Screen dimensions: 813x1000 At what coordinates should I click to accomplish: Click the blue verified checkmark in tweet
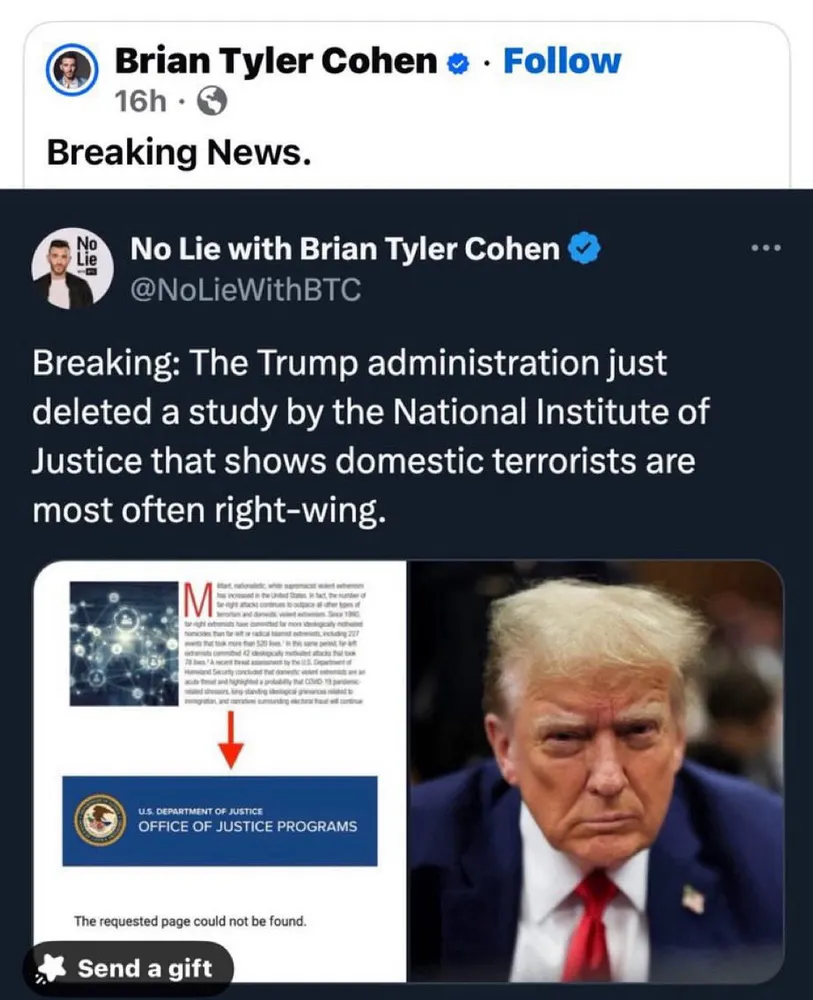pos(584,249)
